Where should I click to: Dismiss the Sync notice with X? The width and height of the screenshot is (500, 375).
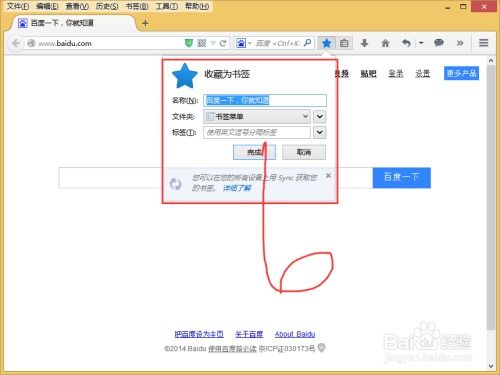[328, 175]
